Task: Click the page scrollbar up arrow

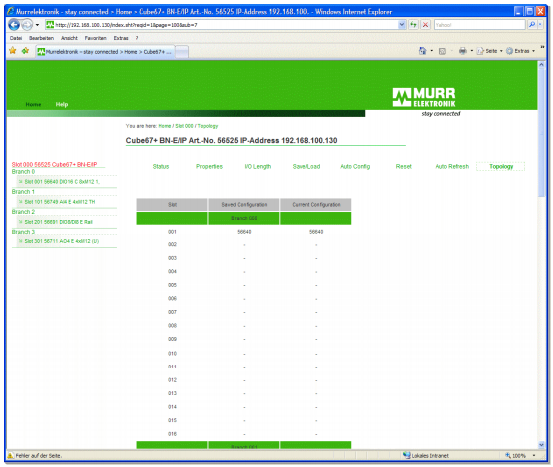Action: point(541,65)
